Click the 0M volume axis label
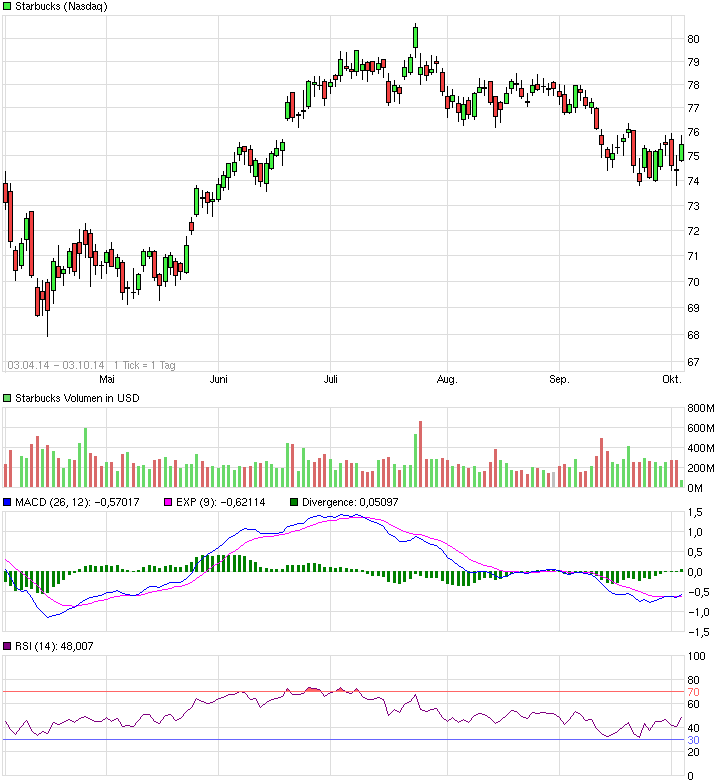Viewport: 726px width, 784px height. (695, 488)
